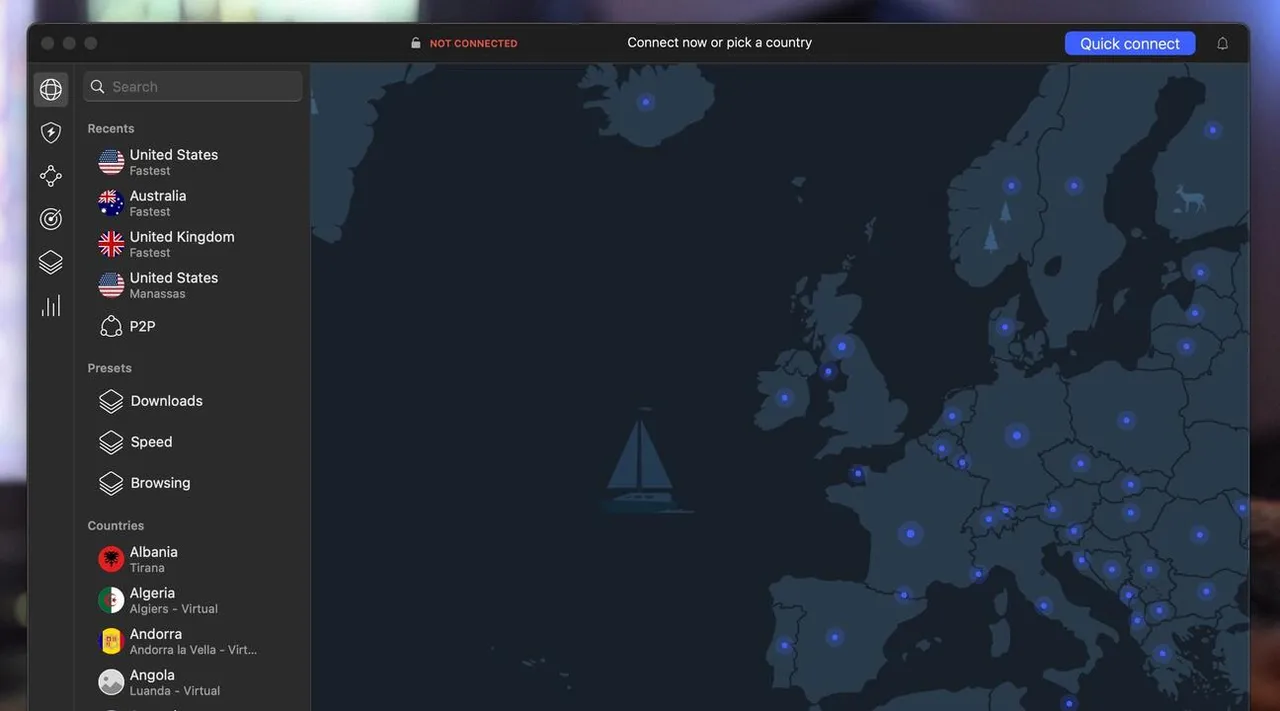Activate the Speed preset
This screenshot has width=1280, height=711.
[x=151, y=442]
